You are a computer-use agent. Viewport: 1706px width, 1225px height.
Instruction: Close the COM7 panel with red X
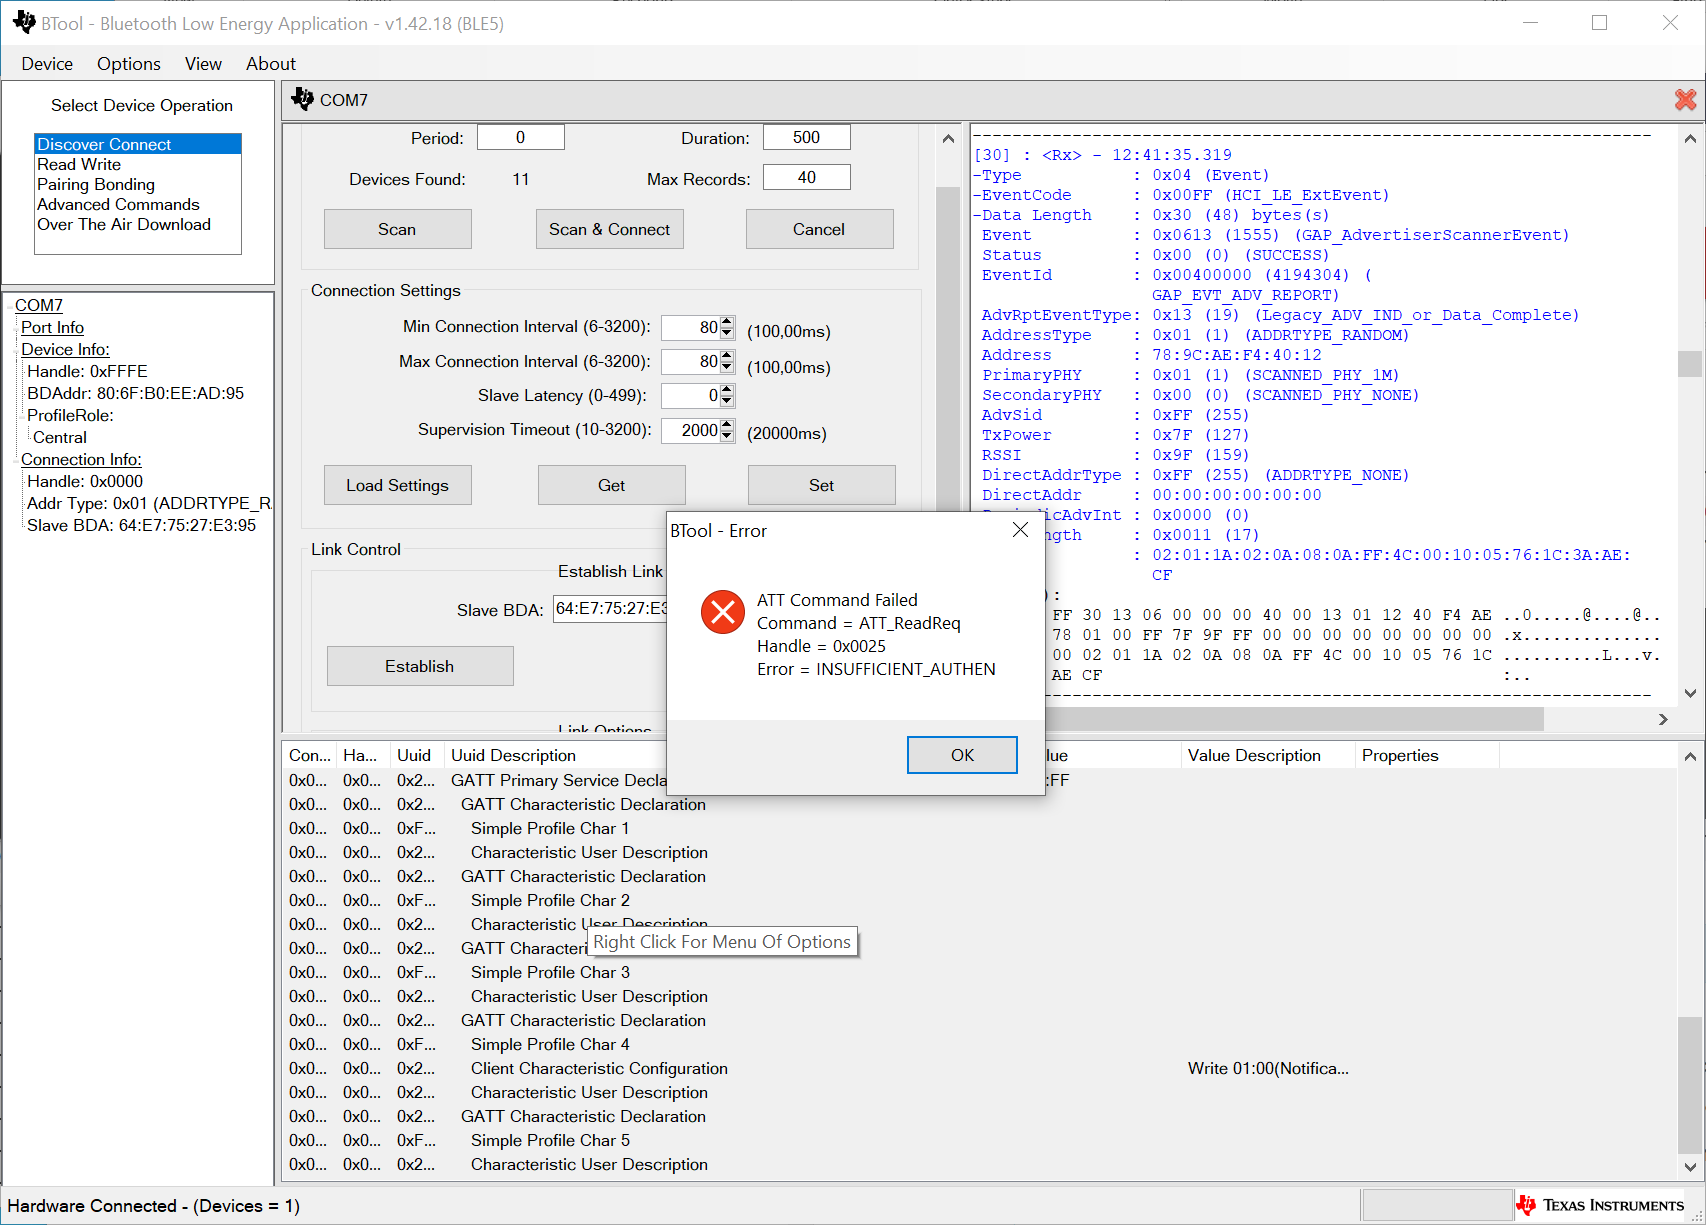1685,99
